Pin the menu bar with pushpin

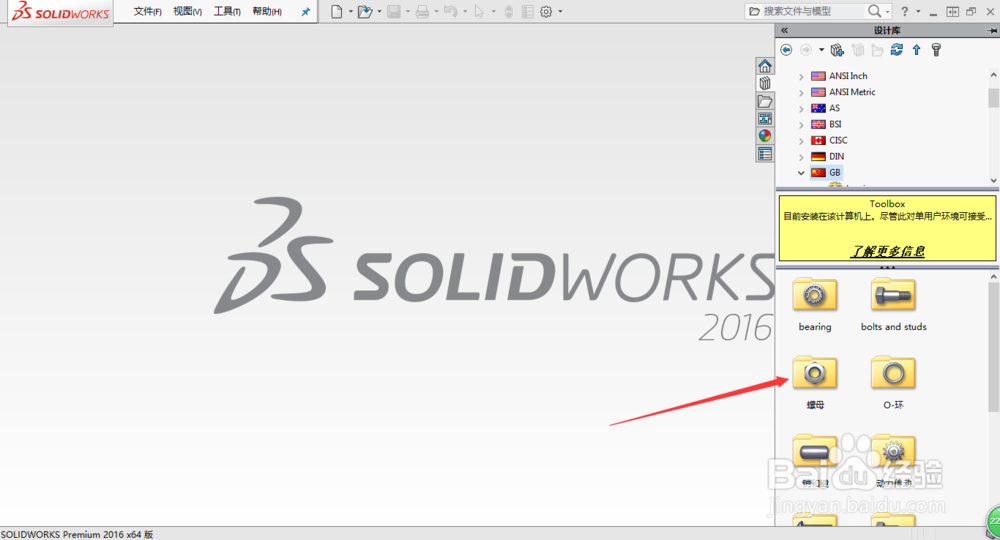pyautogui.click(x=305, y=11)
